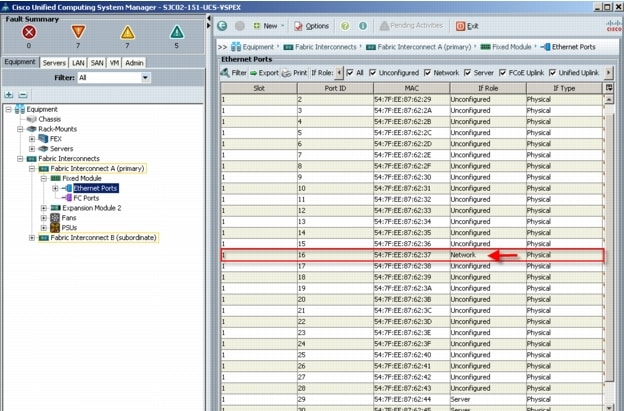This screenshot has width=624, height=411.
Task: Click the collapse all minus icon
Action: coord(23,95)
